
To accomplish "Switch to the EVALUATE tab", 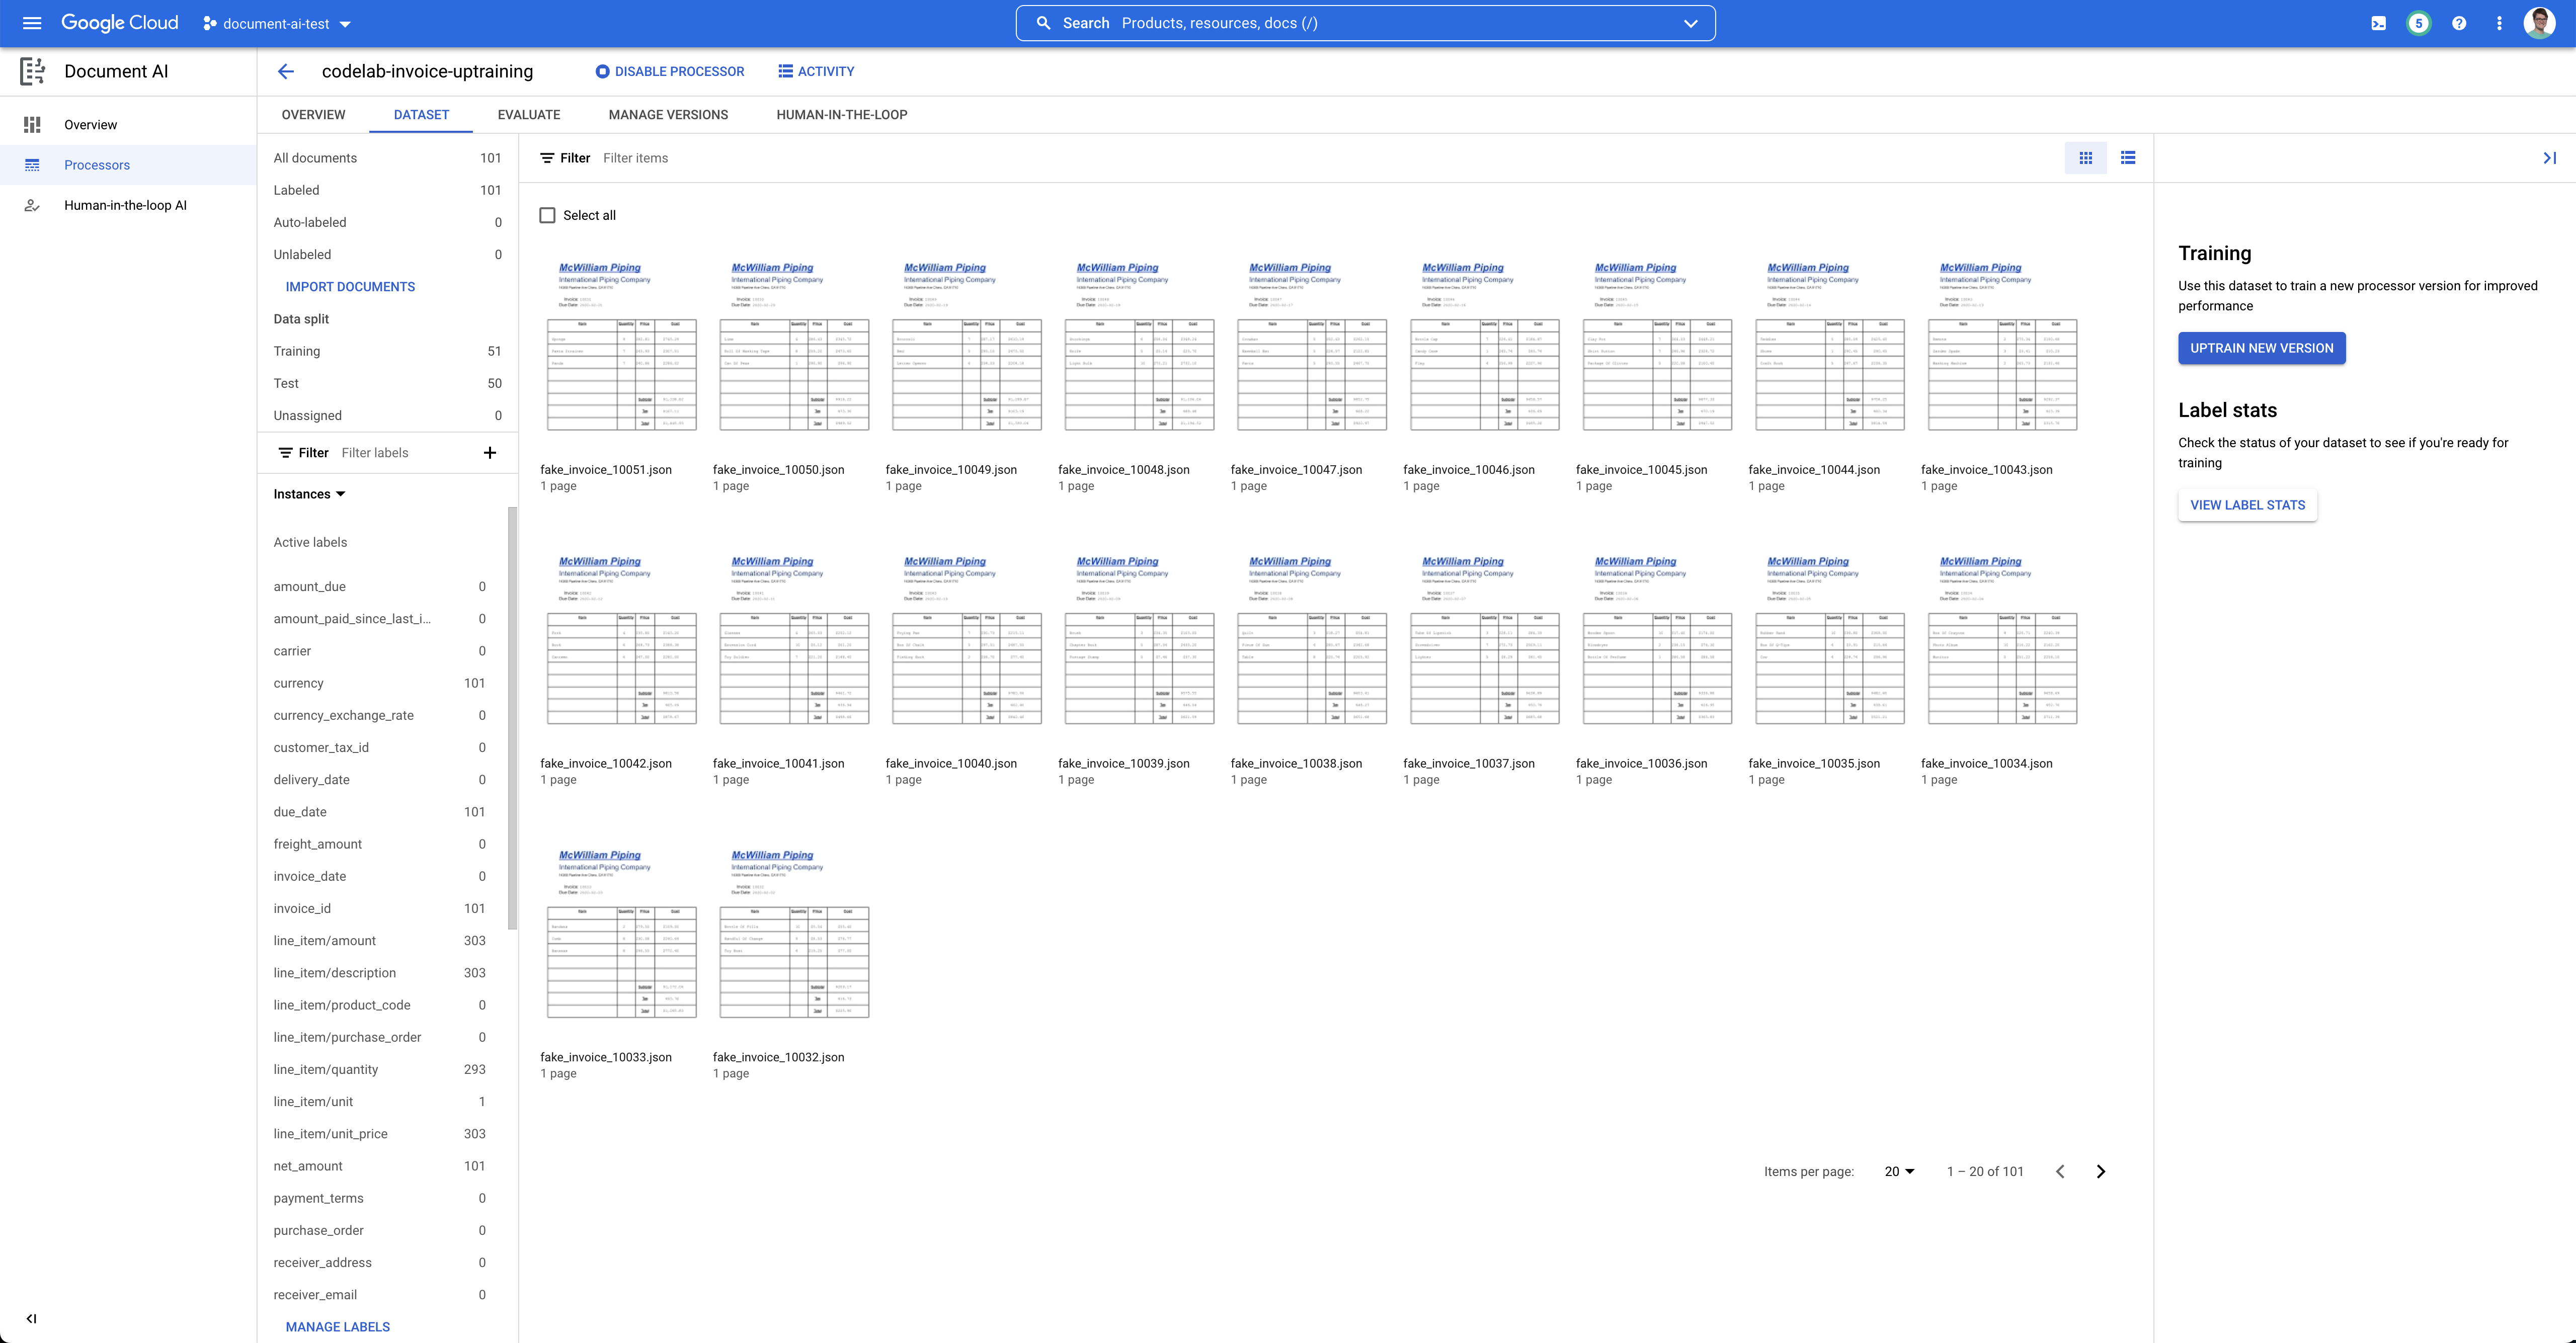I will [528, 115].
